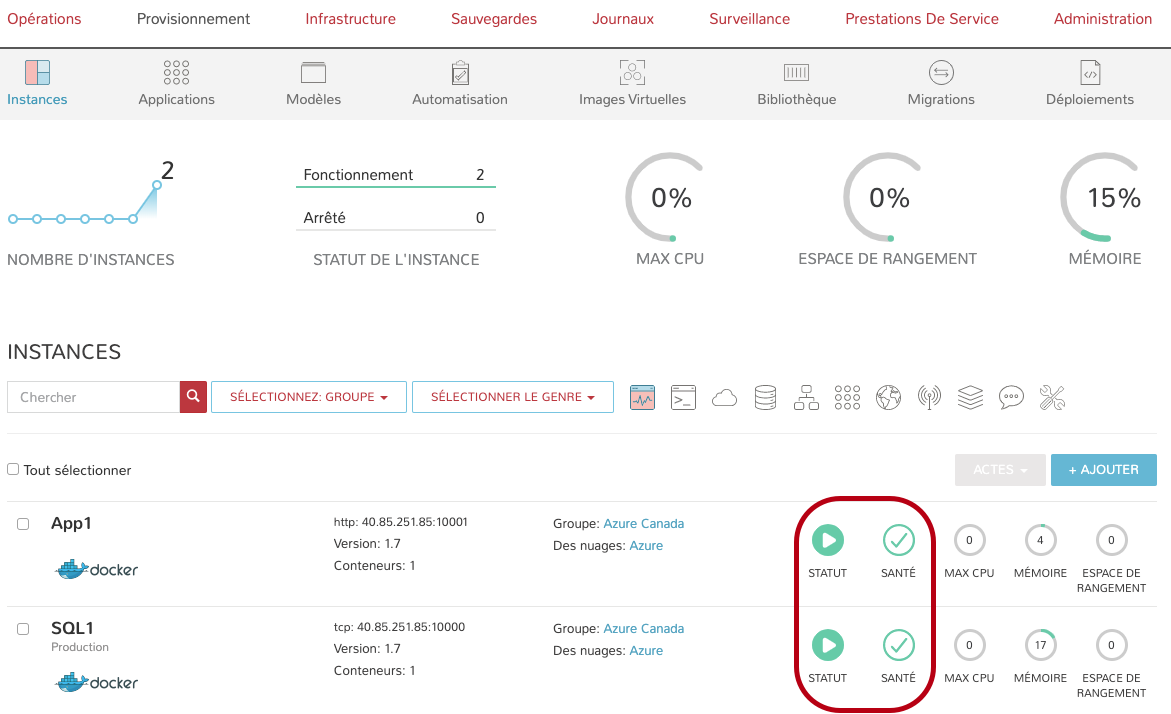Select the cloud filter icon
The width and height of the screenshot is (1171, 714).
724,398
